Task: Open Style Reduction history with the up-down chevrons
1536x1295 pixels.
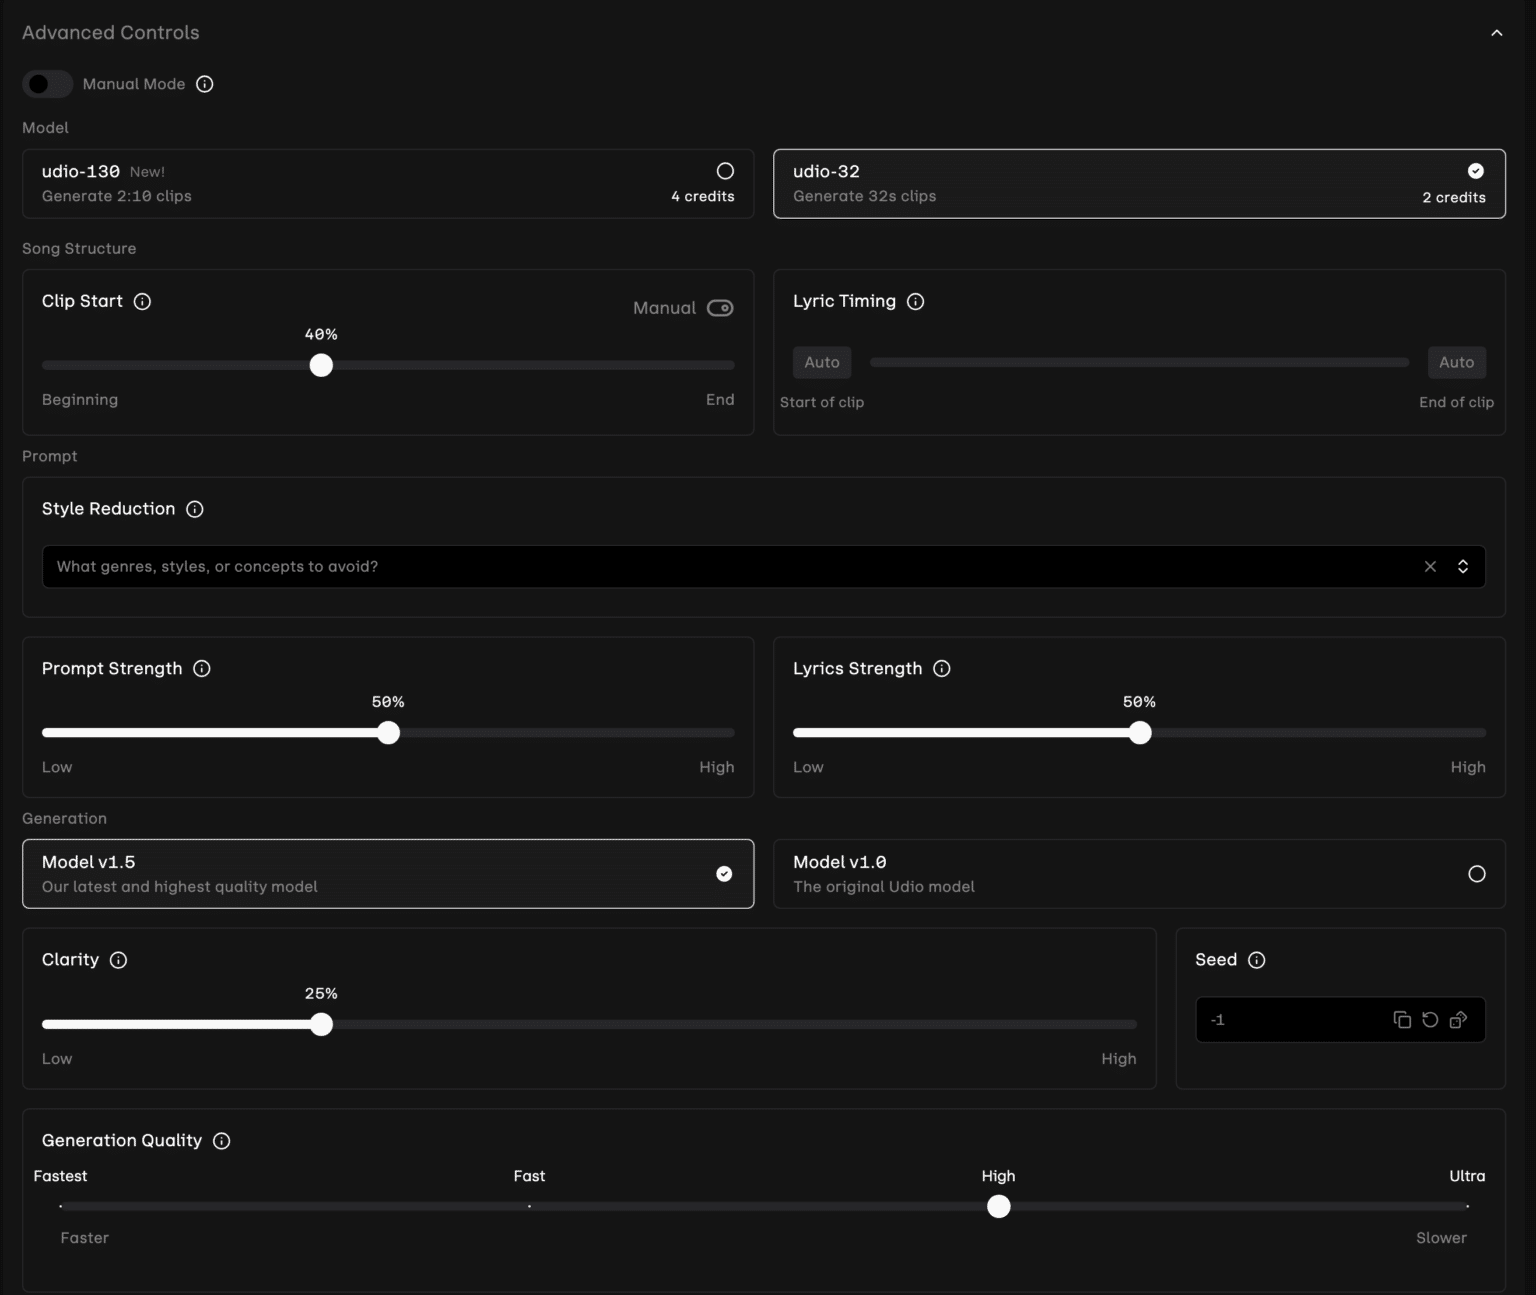Action: 1462,566
